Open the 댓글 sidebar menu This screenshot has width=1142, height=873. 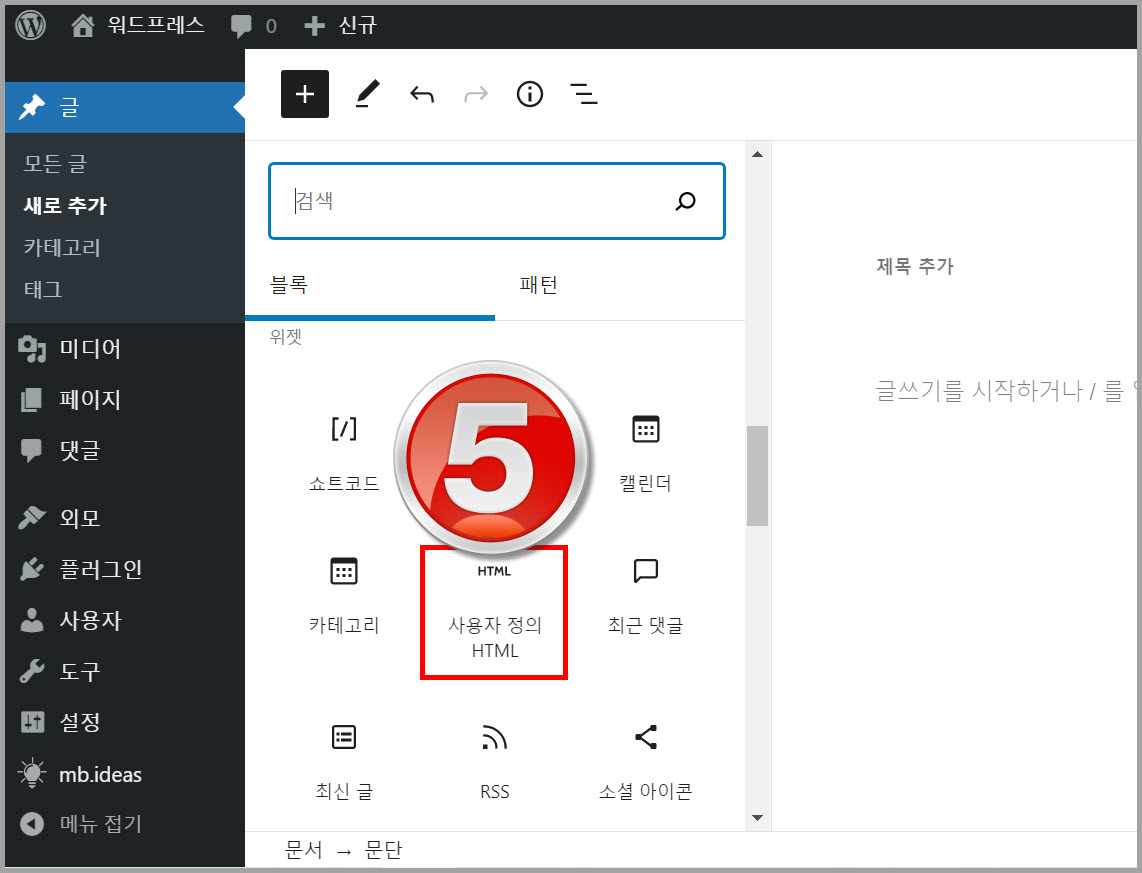point(125,450)
